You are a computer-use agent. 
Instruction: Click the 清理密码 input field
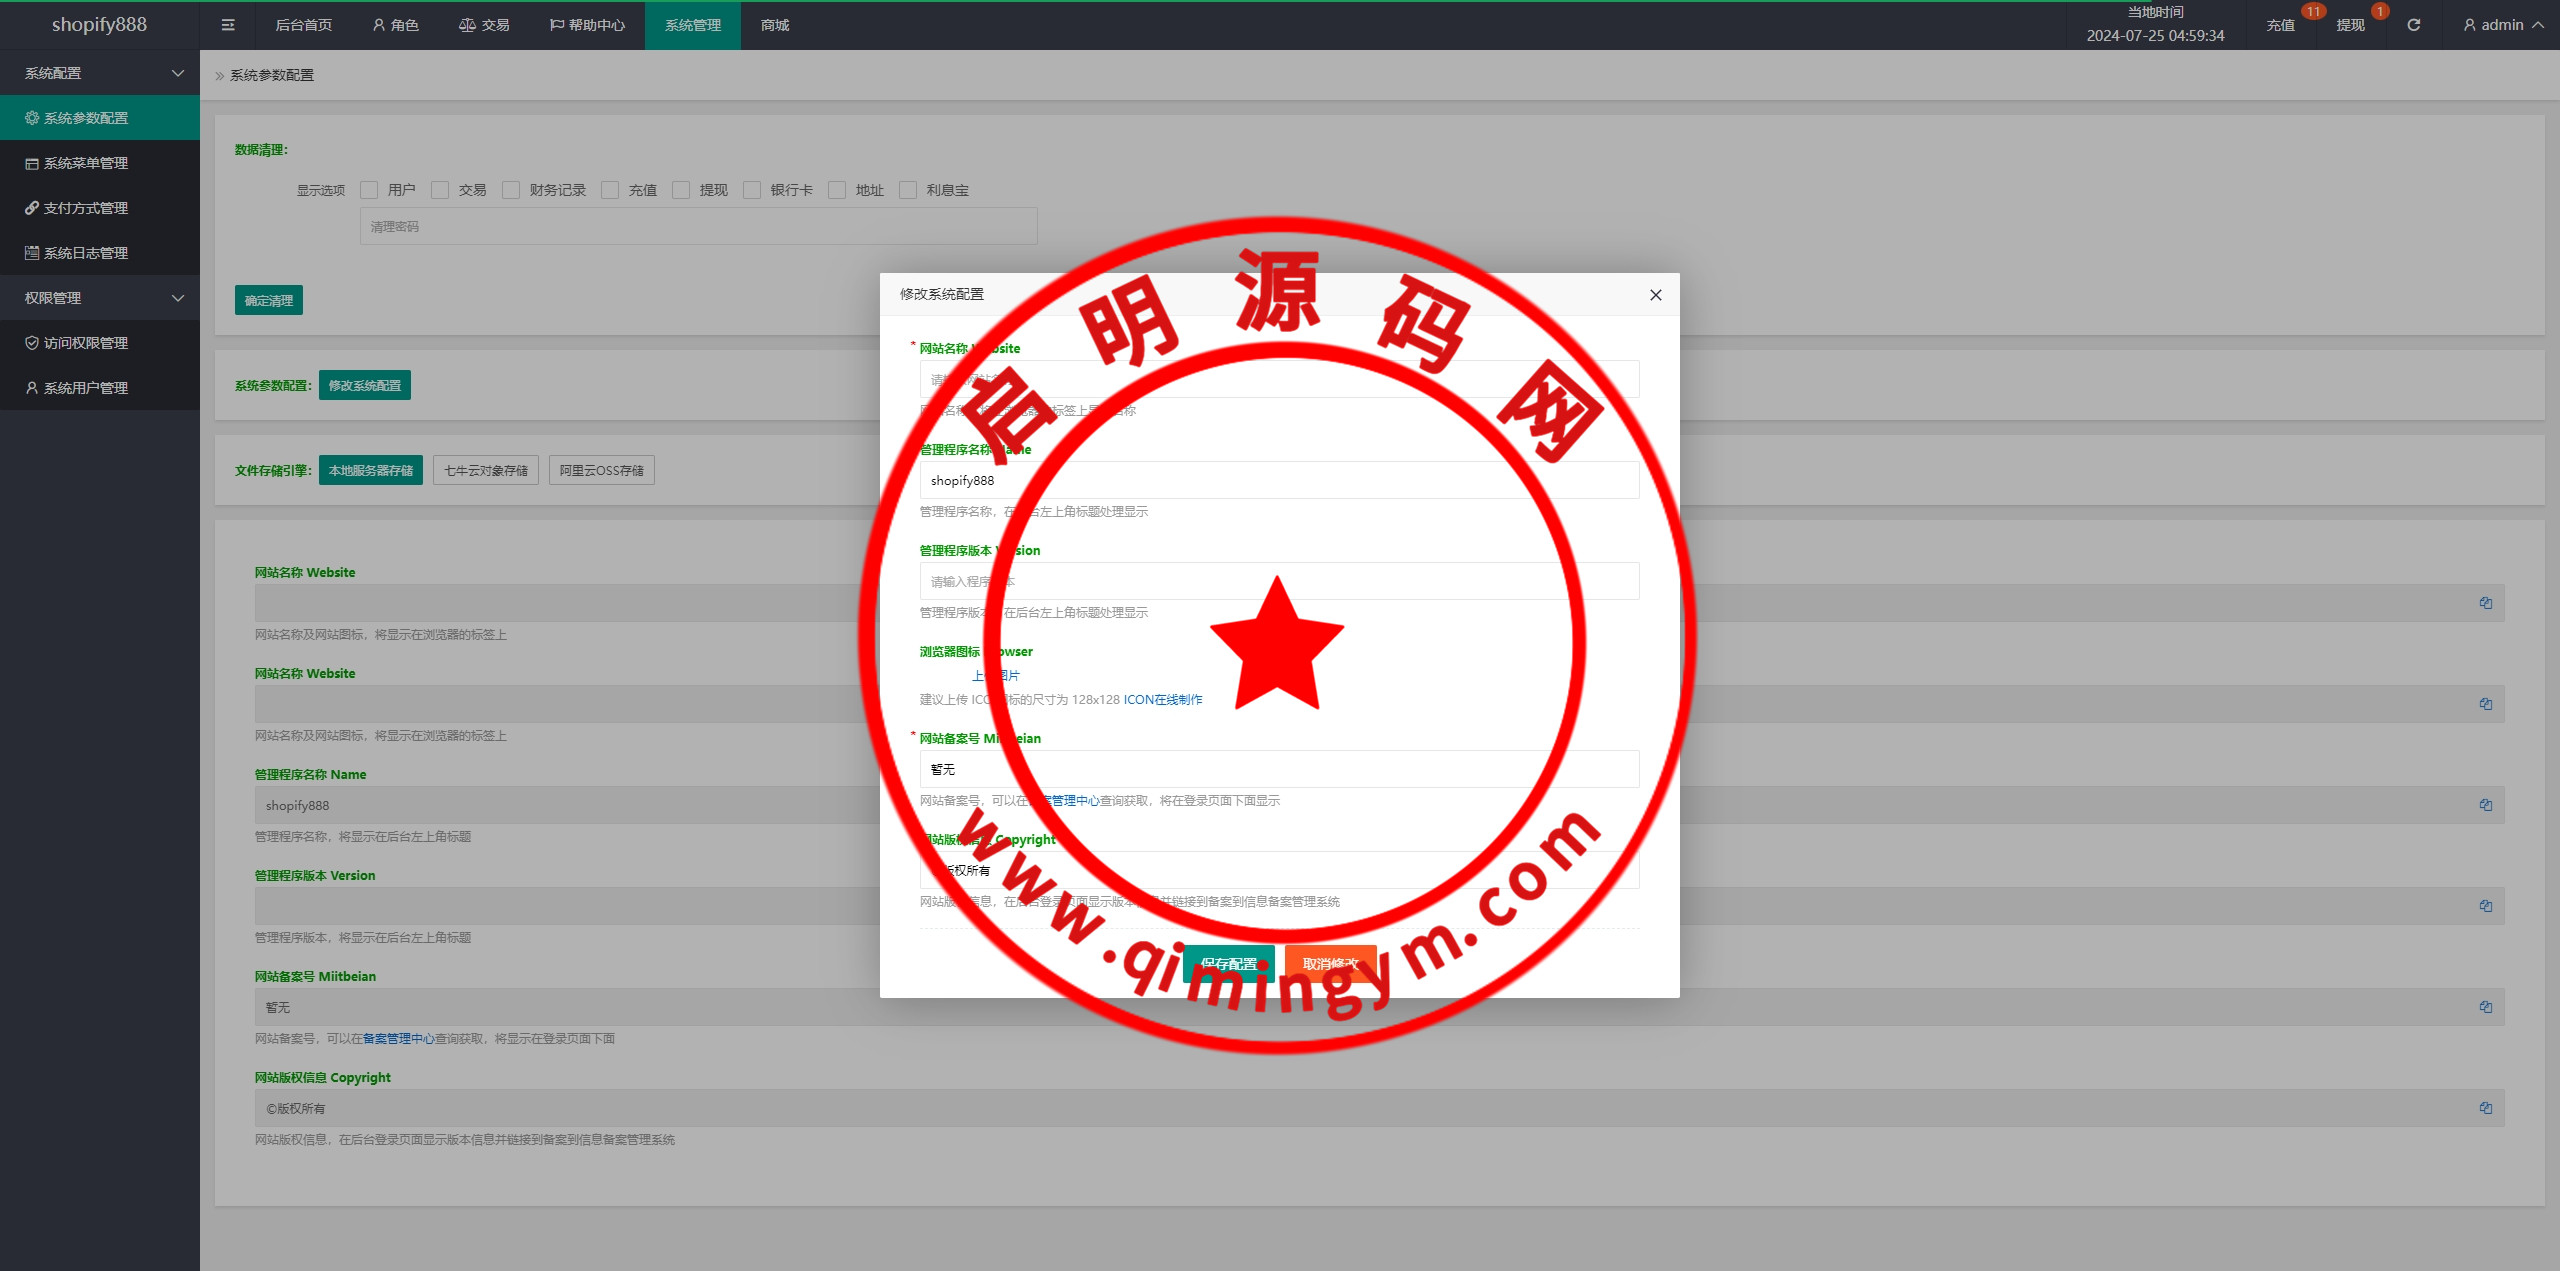click(698, 227)
